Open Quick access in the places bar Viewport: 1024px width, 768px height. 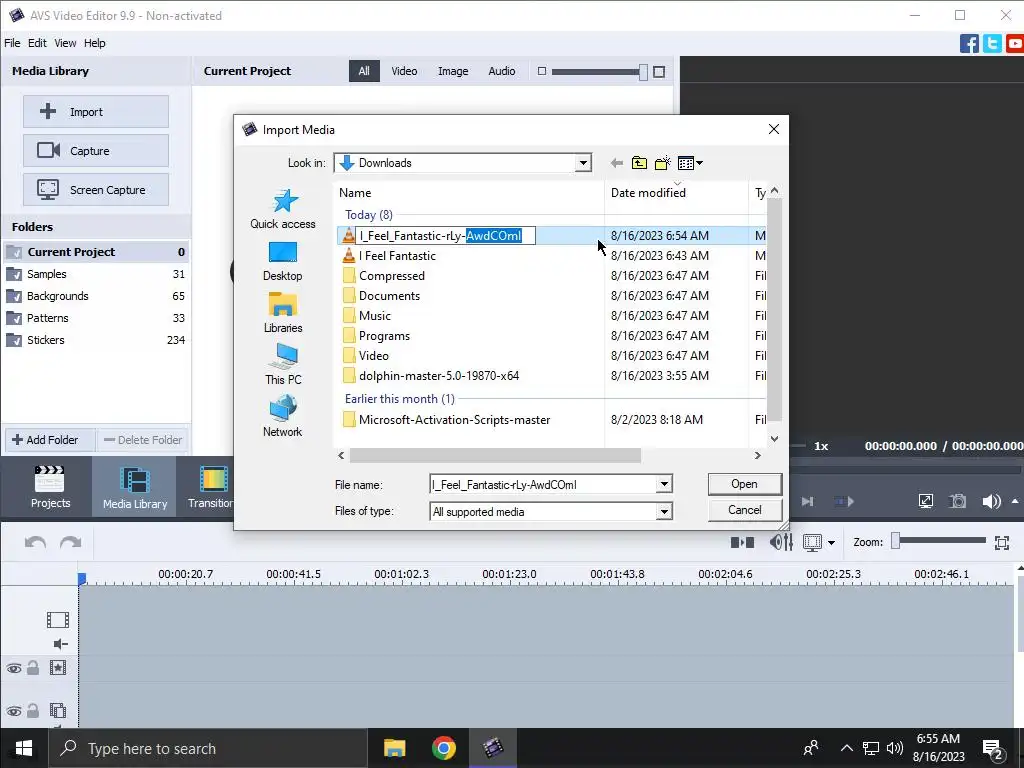pyautogui.click(x=283, y=209)
